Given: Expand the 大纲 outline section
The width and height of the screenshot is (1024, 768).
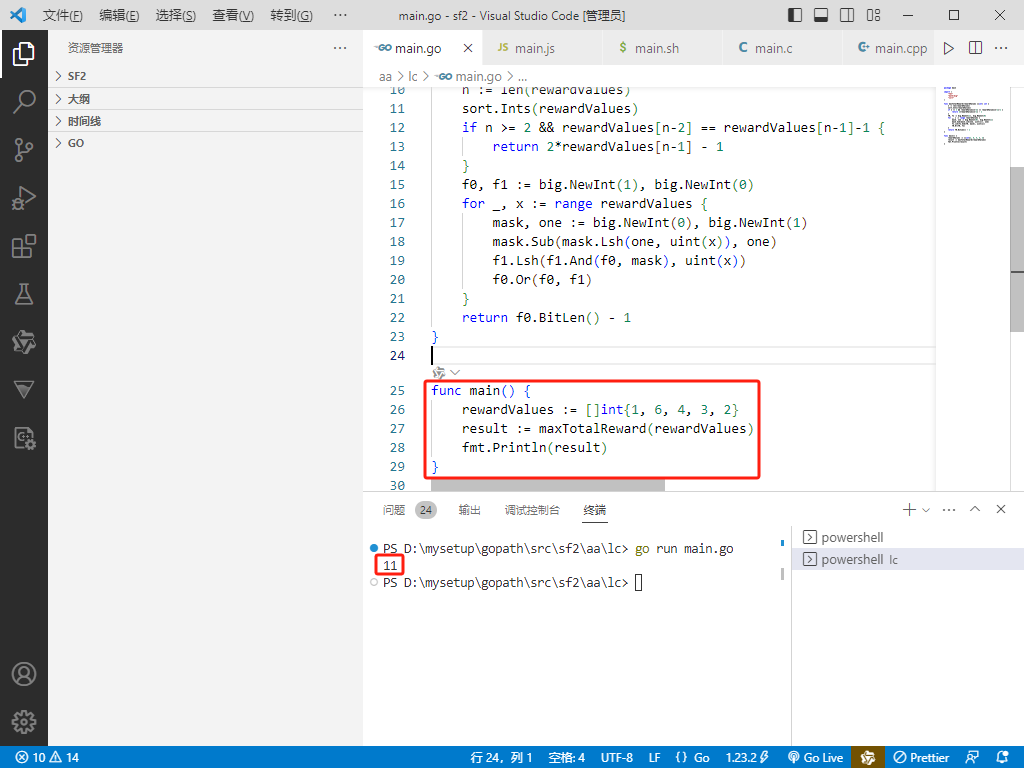Looking at the screenshot, I should tap(206, 99).
